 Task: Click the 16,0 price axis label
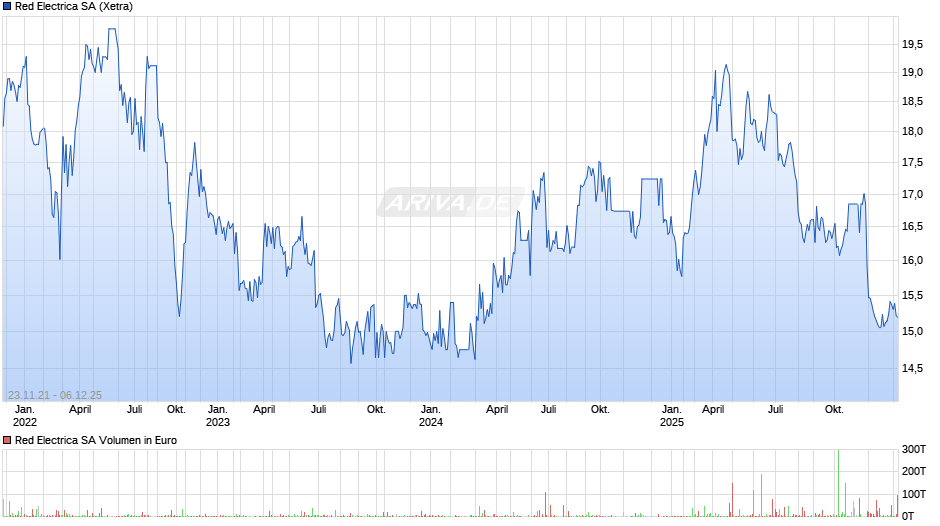[912, 260]
